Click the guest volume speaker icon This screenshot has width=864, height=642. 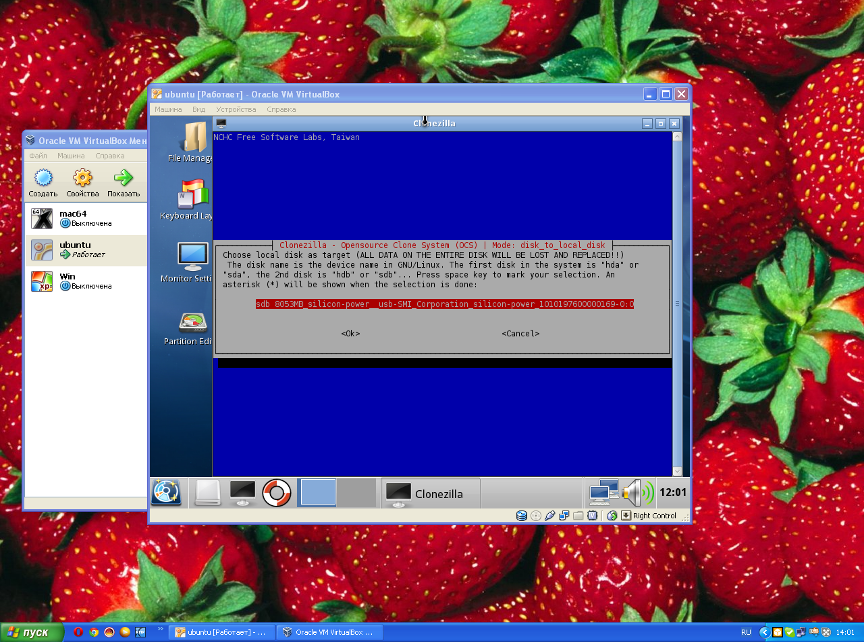tap(638, 492)
